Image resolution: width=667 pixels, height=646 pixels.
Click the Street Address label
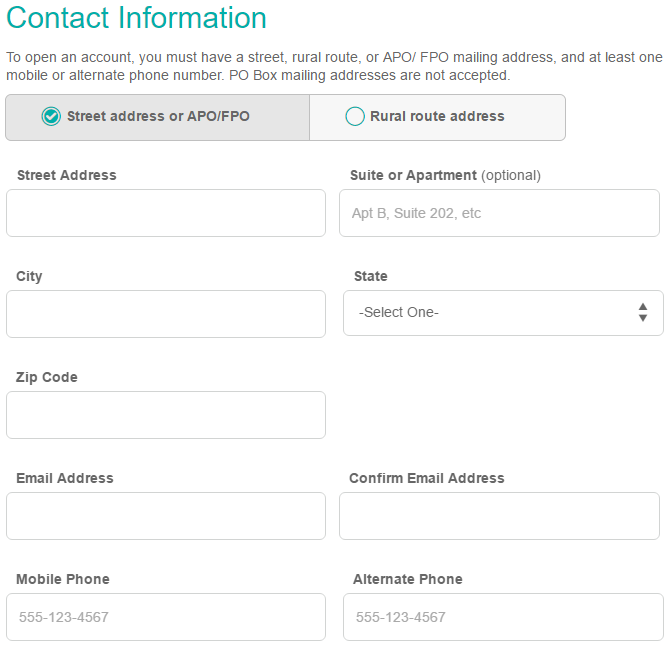tap(67, 175)
